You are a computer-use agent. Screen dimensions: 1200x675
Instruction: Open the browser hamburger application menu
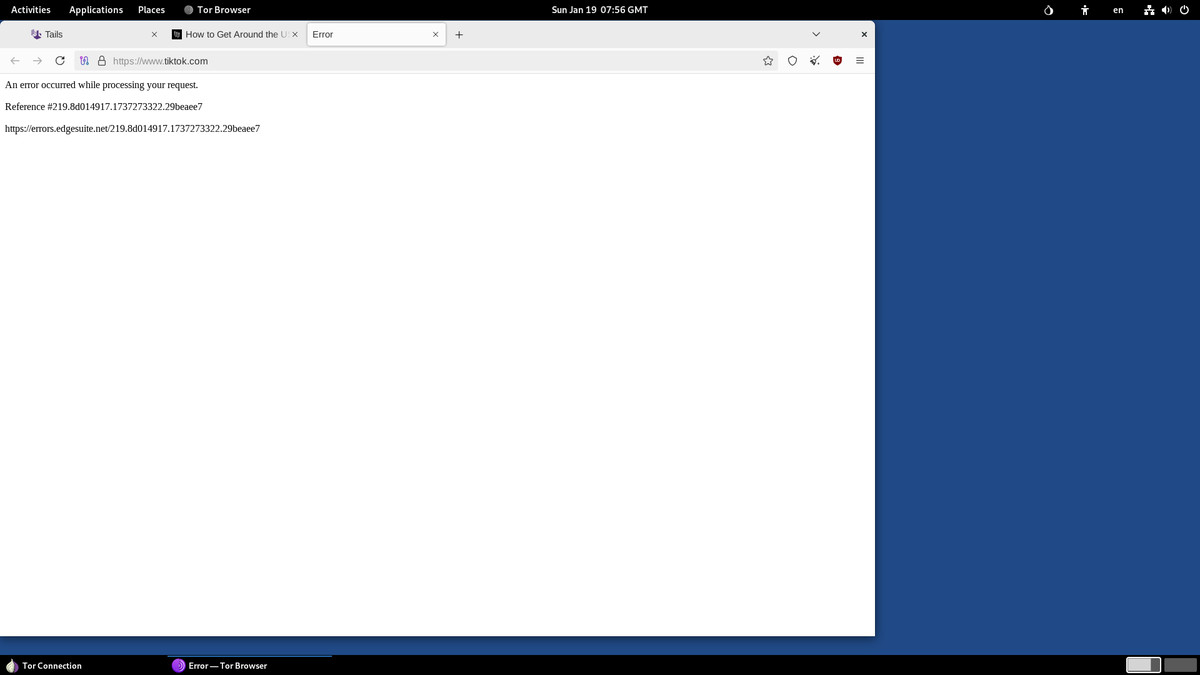click(x=860, y=61)
